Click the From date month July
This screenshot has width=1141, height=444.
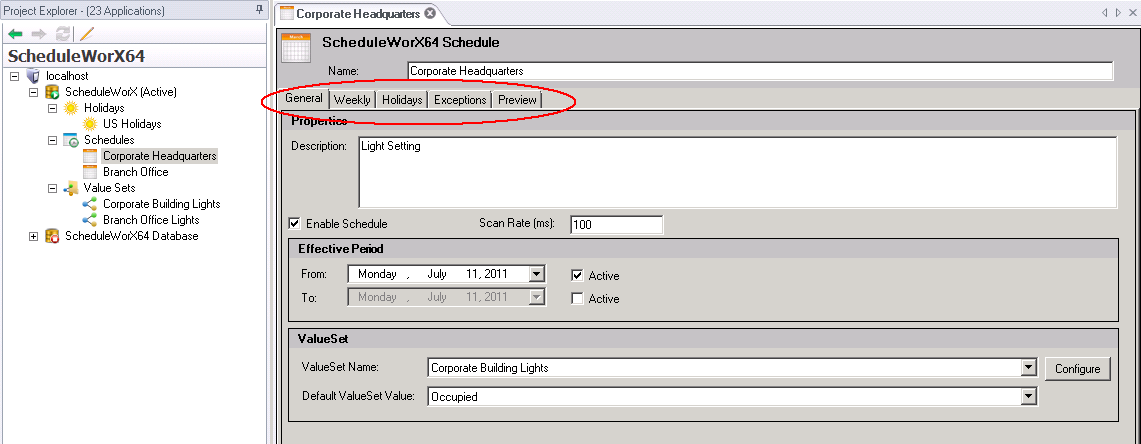coord(437,274)
